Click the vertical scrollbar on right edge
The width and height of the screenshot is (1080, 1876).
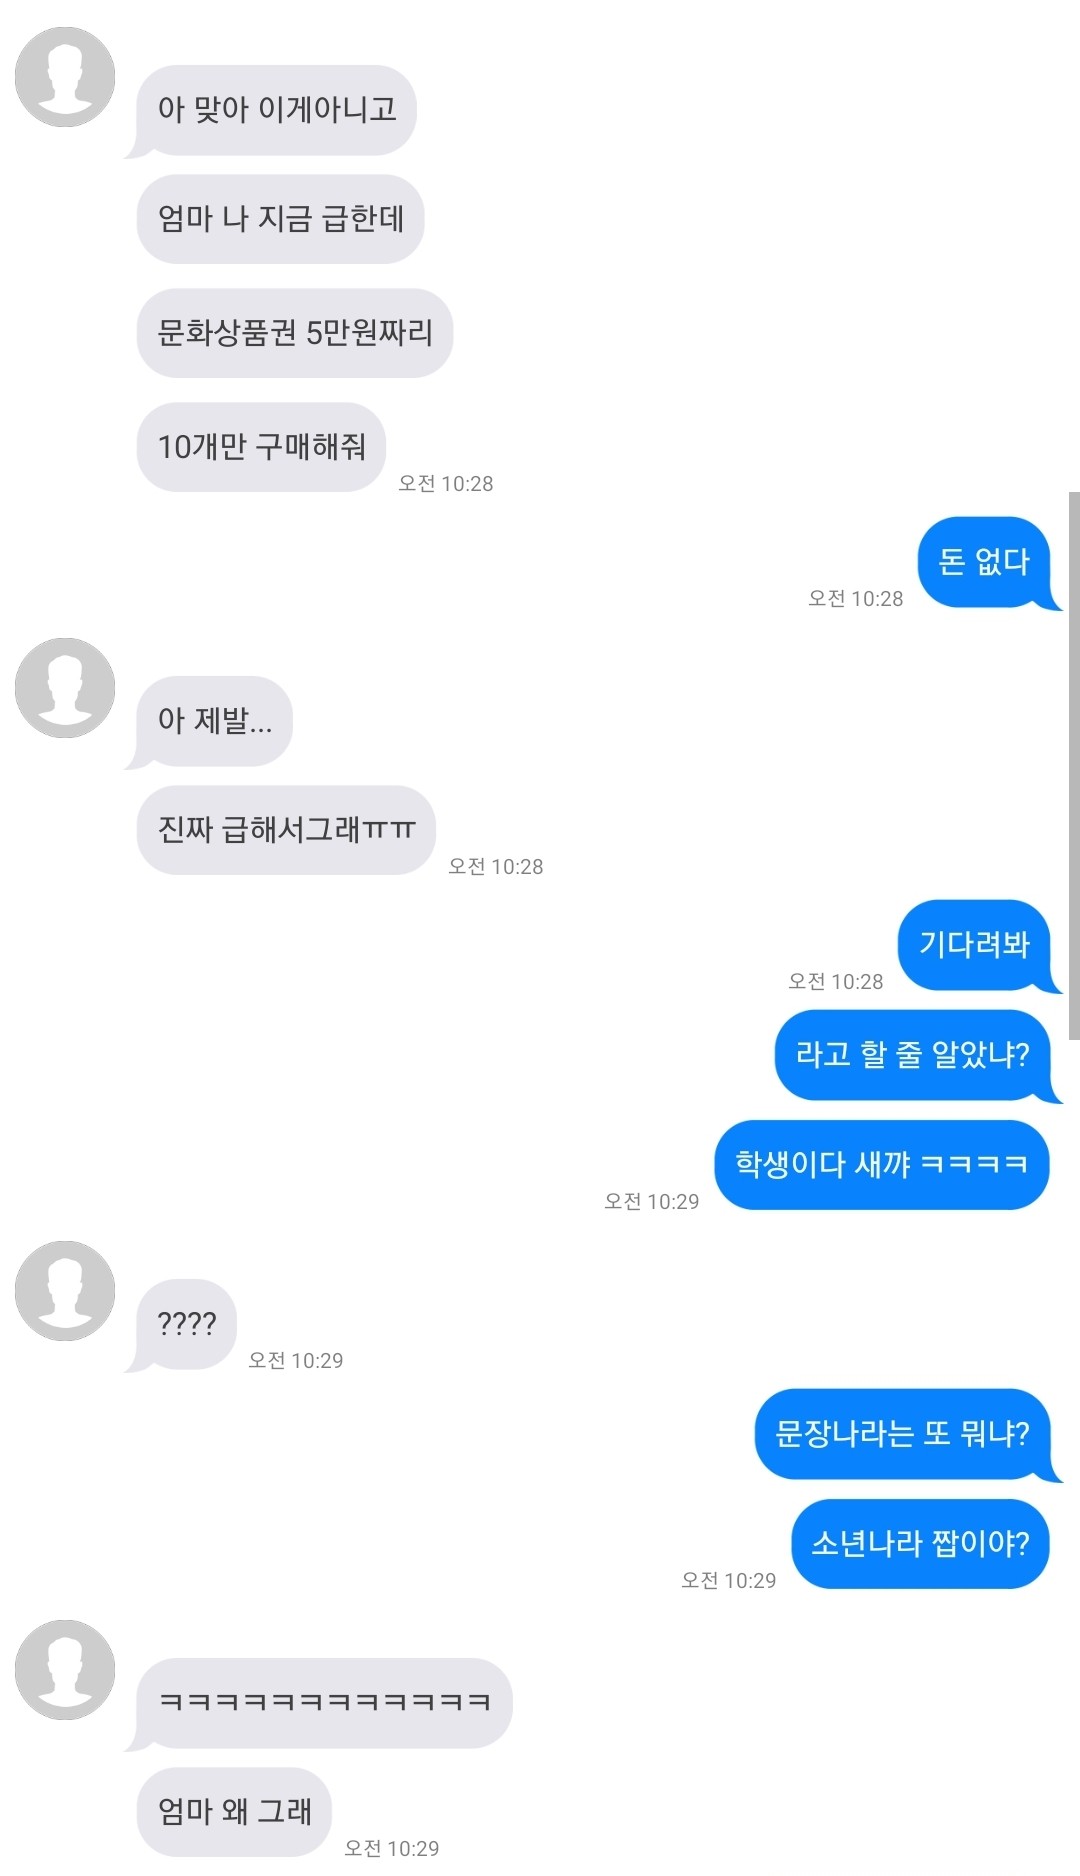pyautogui.click(x=1074, y=766)
